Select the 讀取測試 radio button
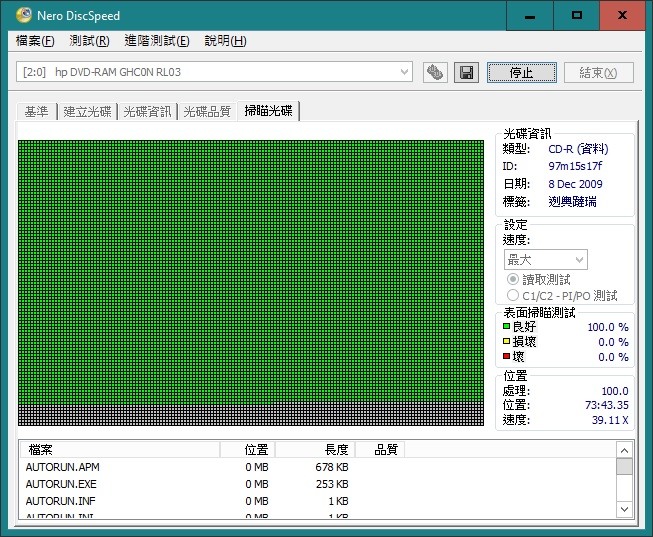 [x=513, y=279]
